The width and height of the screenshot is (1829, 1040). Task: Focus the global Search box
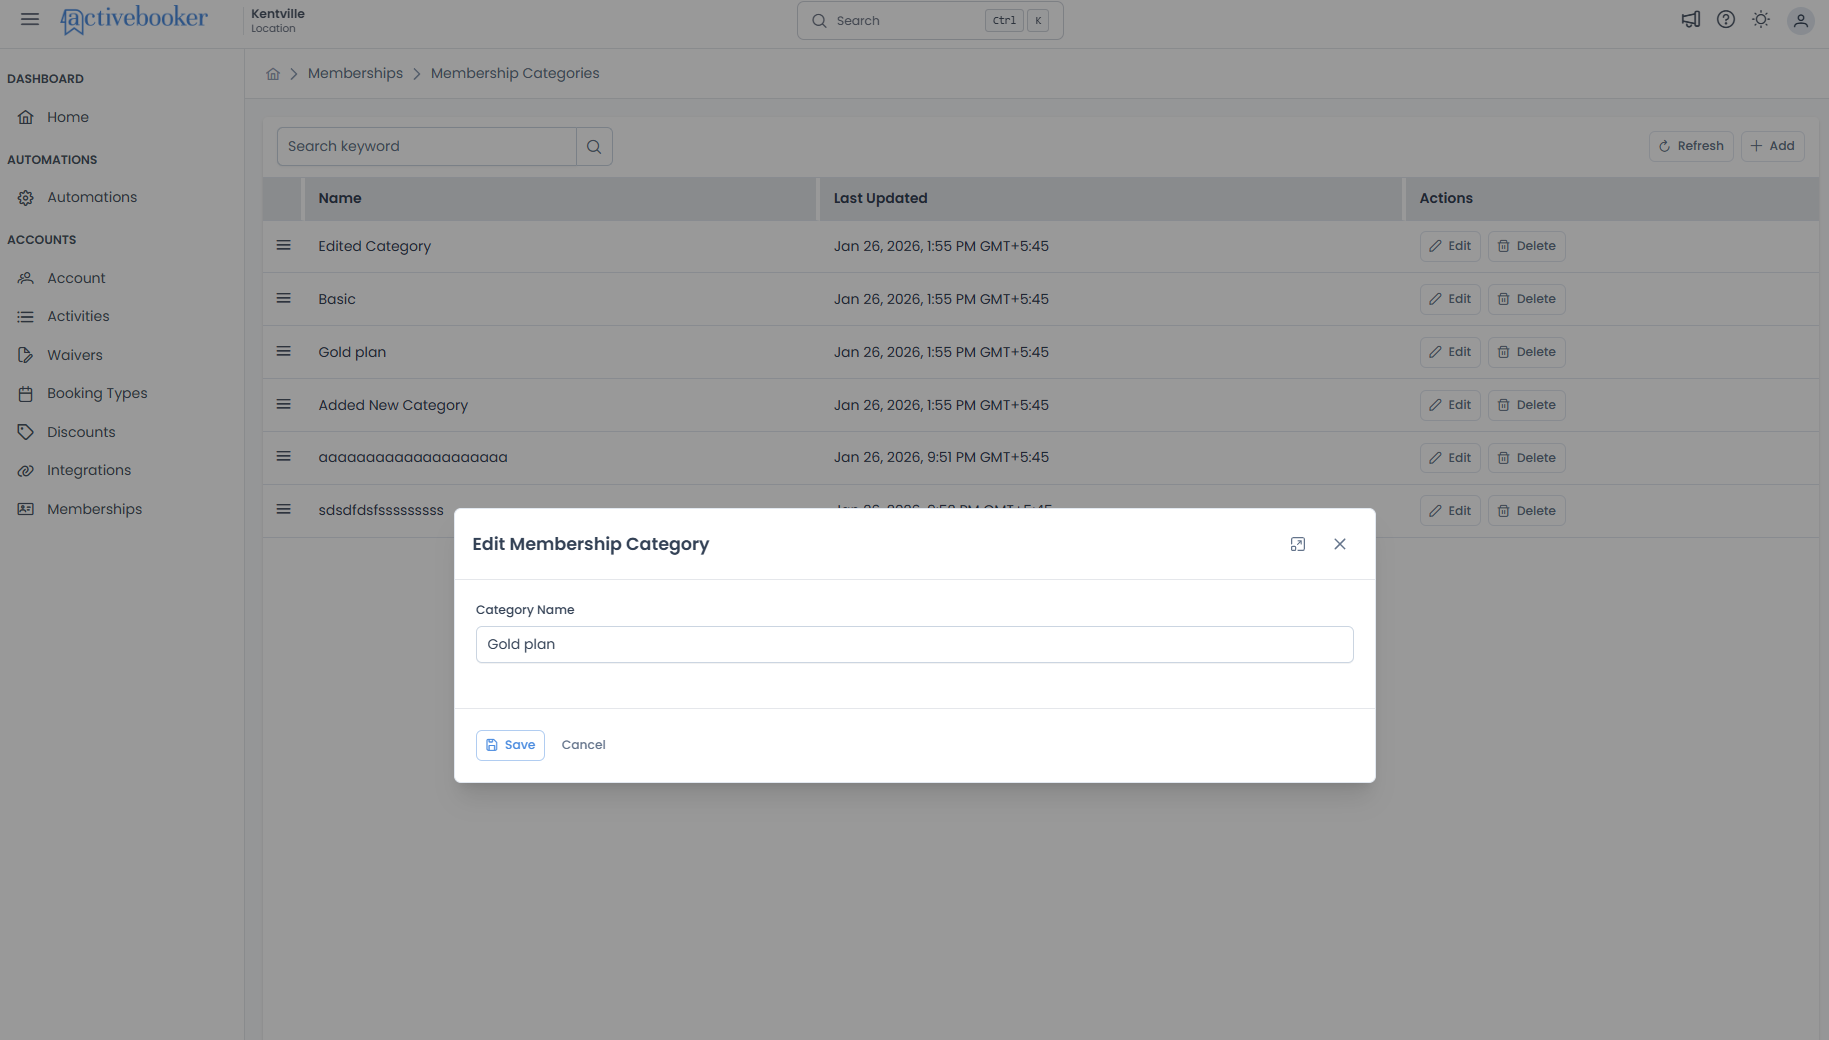click(930, 20)
